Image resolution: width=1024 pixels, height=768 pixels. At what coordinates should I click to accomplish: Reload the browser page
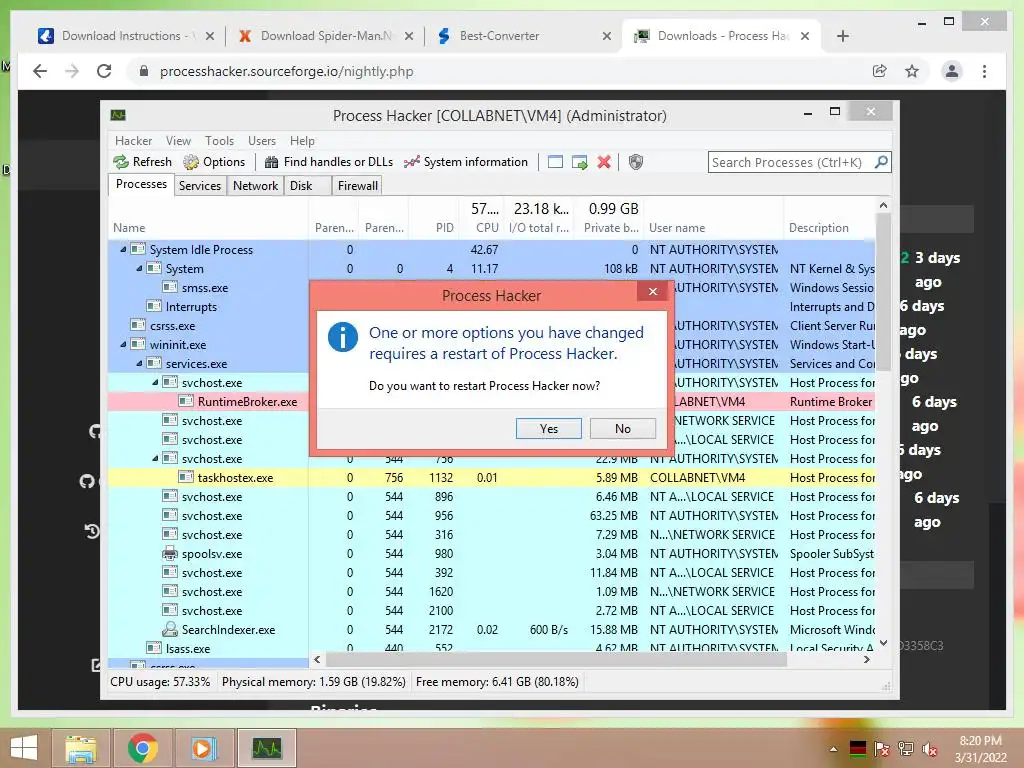[x=104, y=71]
